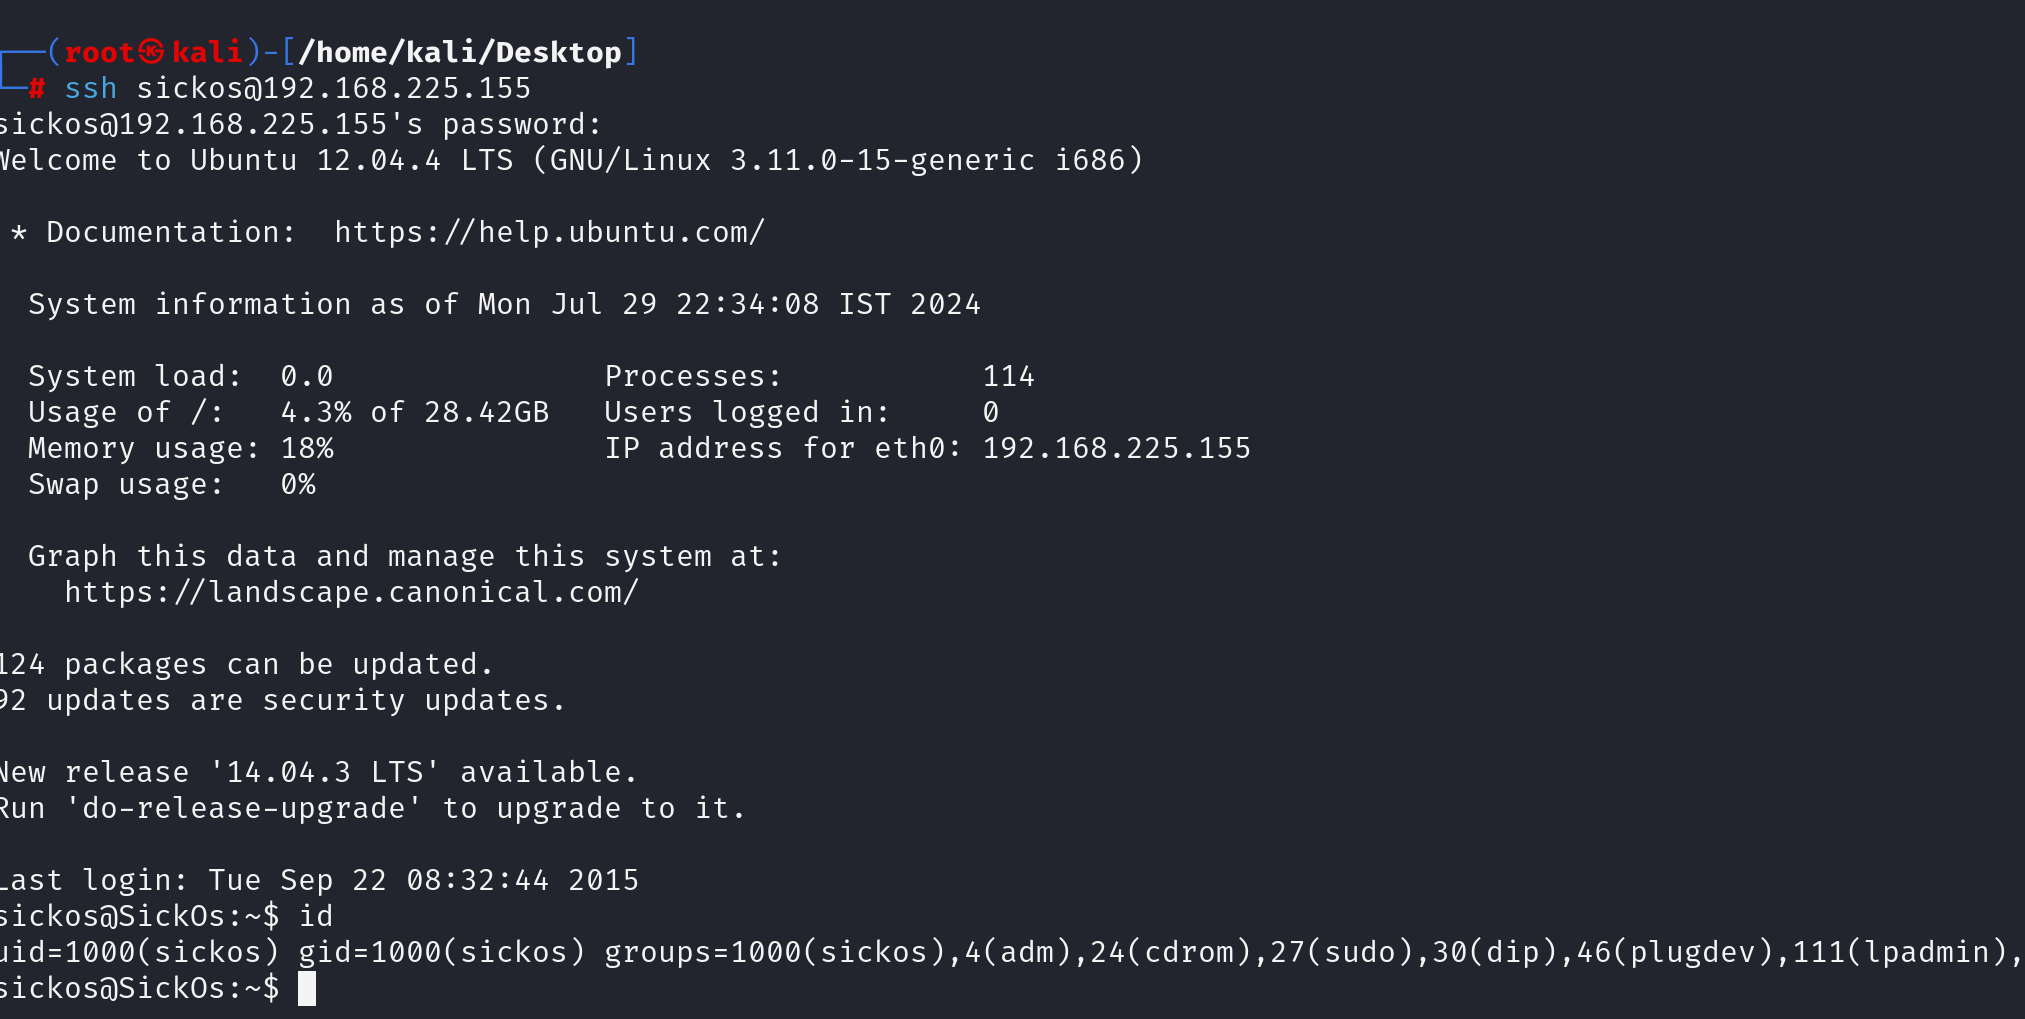Open the help.ubuntu.com documentation link
2025x1019 pixels.
(550, 232)
